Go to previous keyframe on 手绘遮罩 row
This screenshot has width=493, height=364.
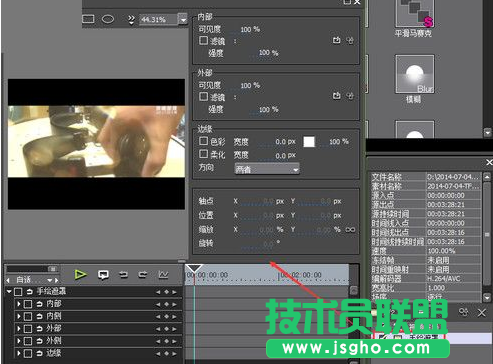pyautogui.click(x=158, y=292)
